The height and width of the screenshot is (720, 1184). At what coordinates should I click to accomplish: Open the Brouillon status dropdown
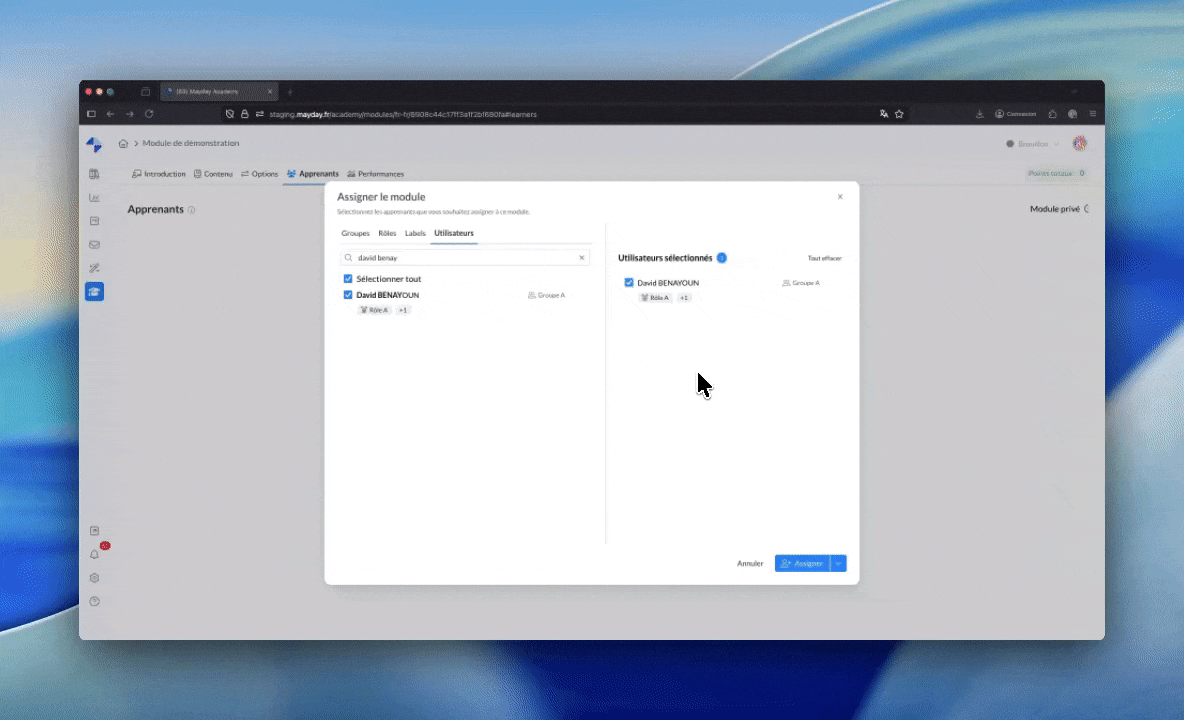point(1033,144)
